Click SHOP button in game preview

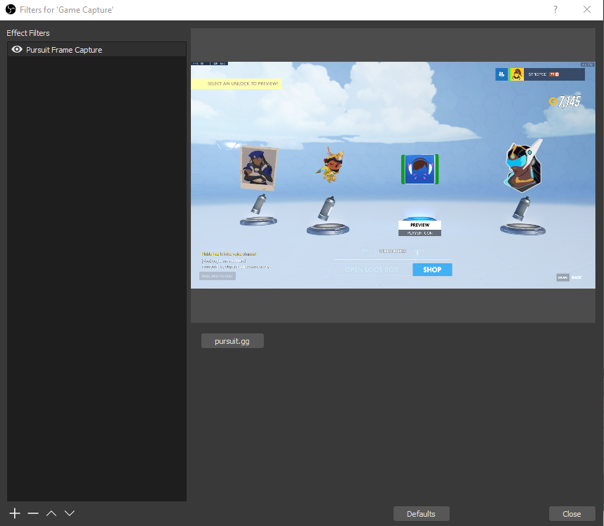tap(432, 270)
